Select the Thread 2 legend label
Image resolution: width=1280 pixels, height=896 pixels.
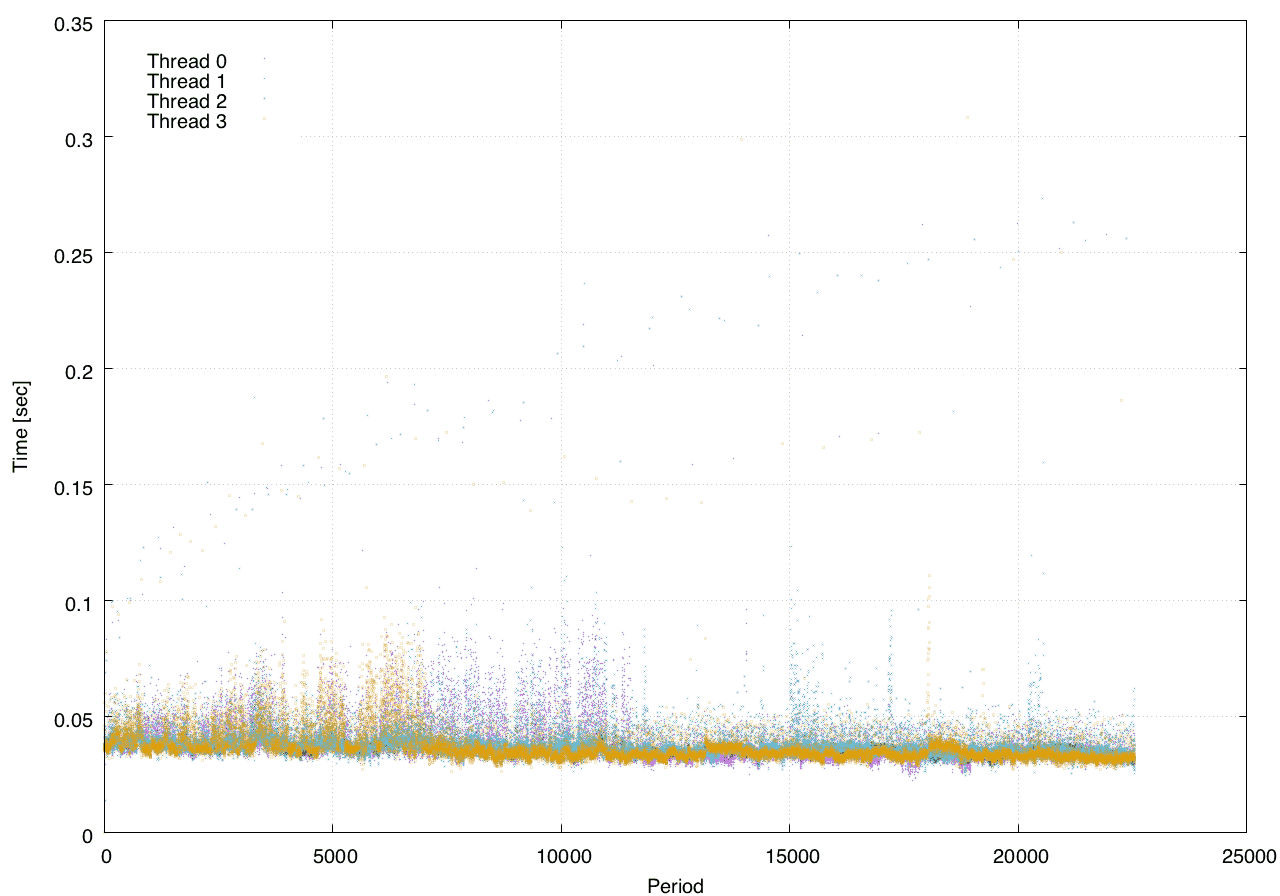point(187,101)
